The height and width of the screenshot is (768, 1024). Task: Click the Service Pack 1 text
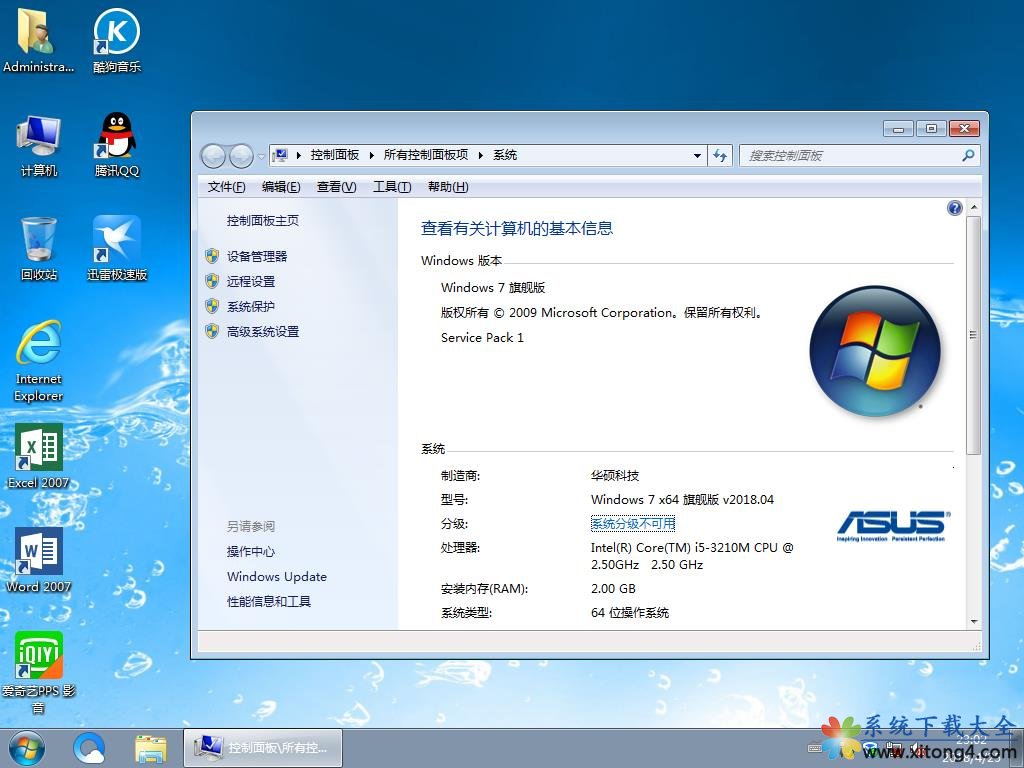[482, 338]
